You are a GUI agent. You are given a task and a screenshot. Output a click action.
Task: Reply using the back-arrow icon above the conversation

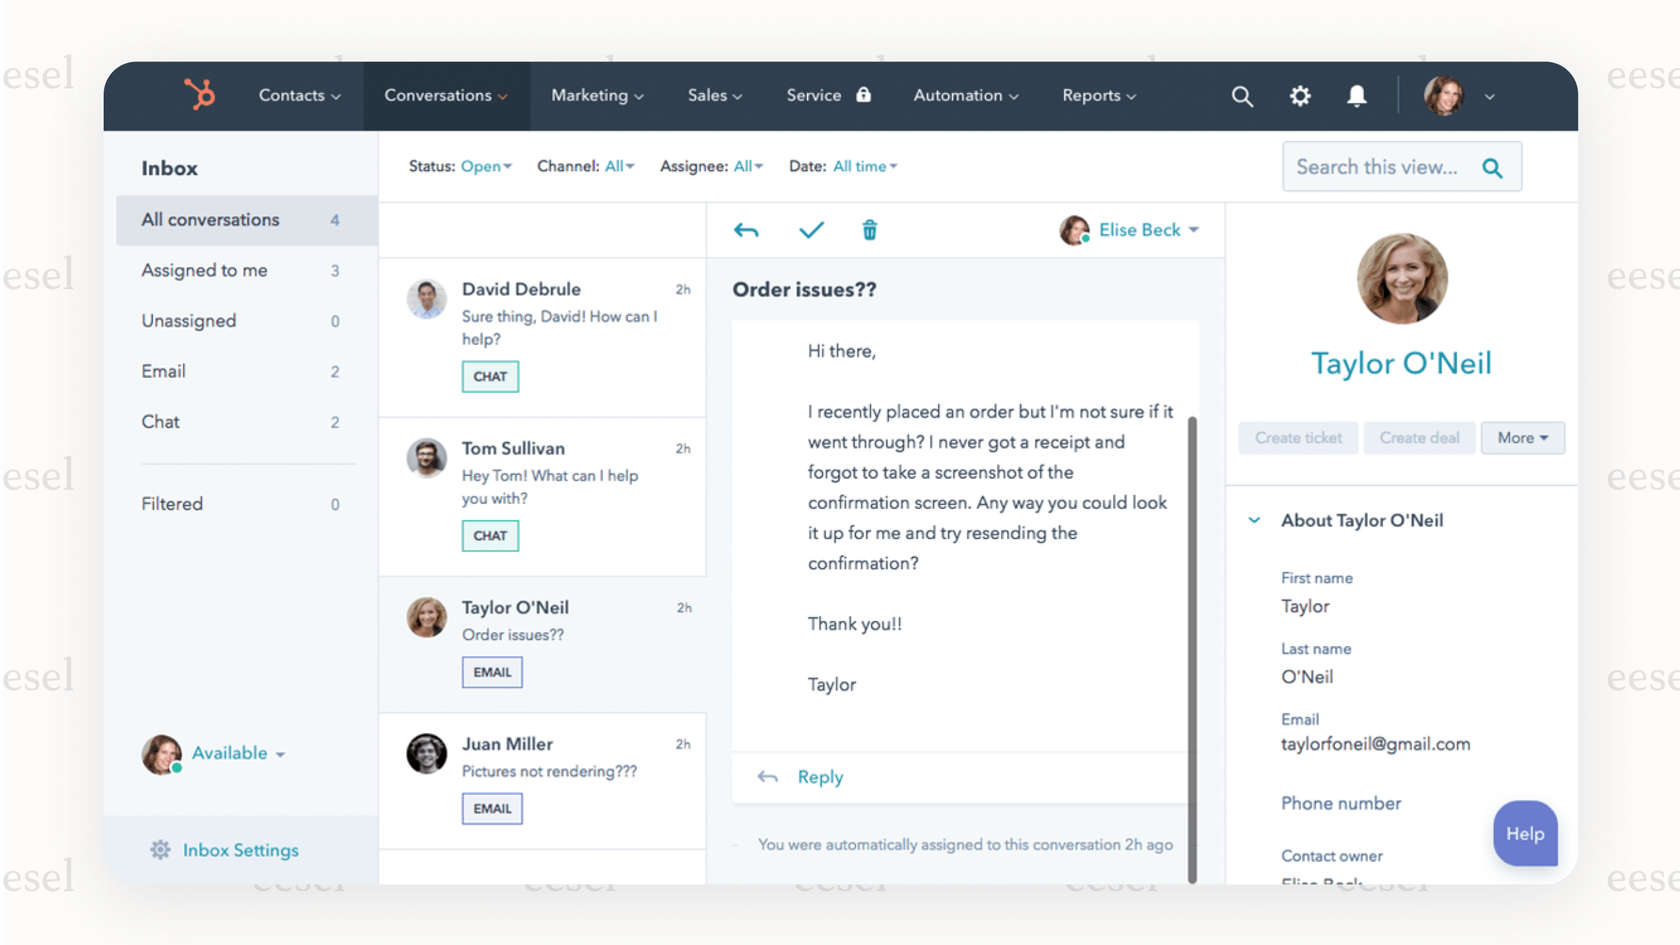[x=746, y=230]
